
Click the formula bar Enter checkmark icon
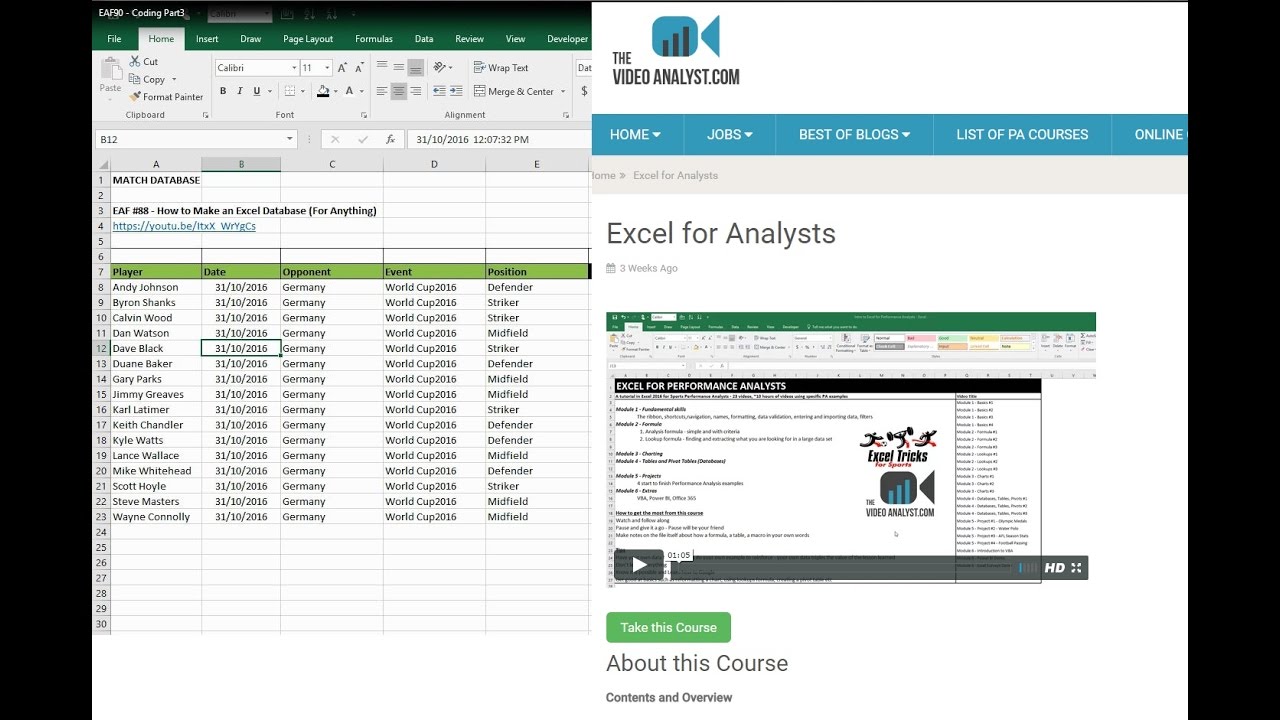[x=363, y=140]
